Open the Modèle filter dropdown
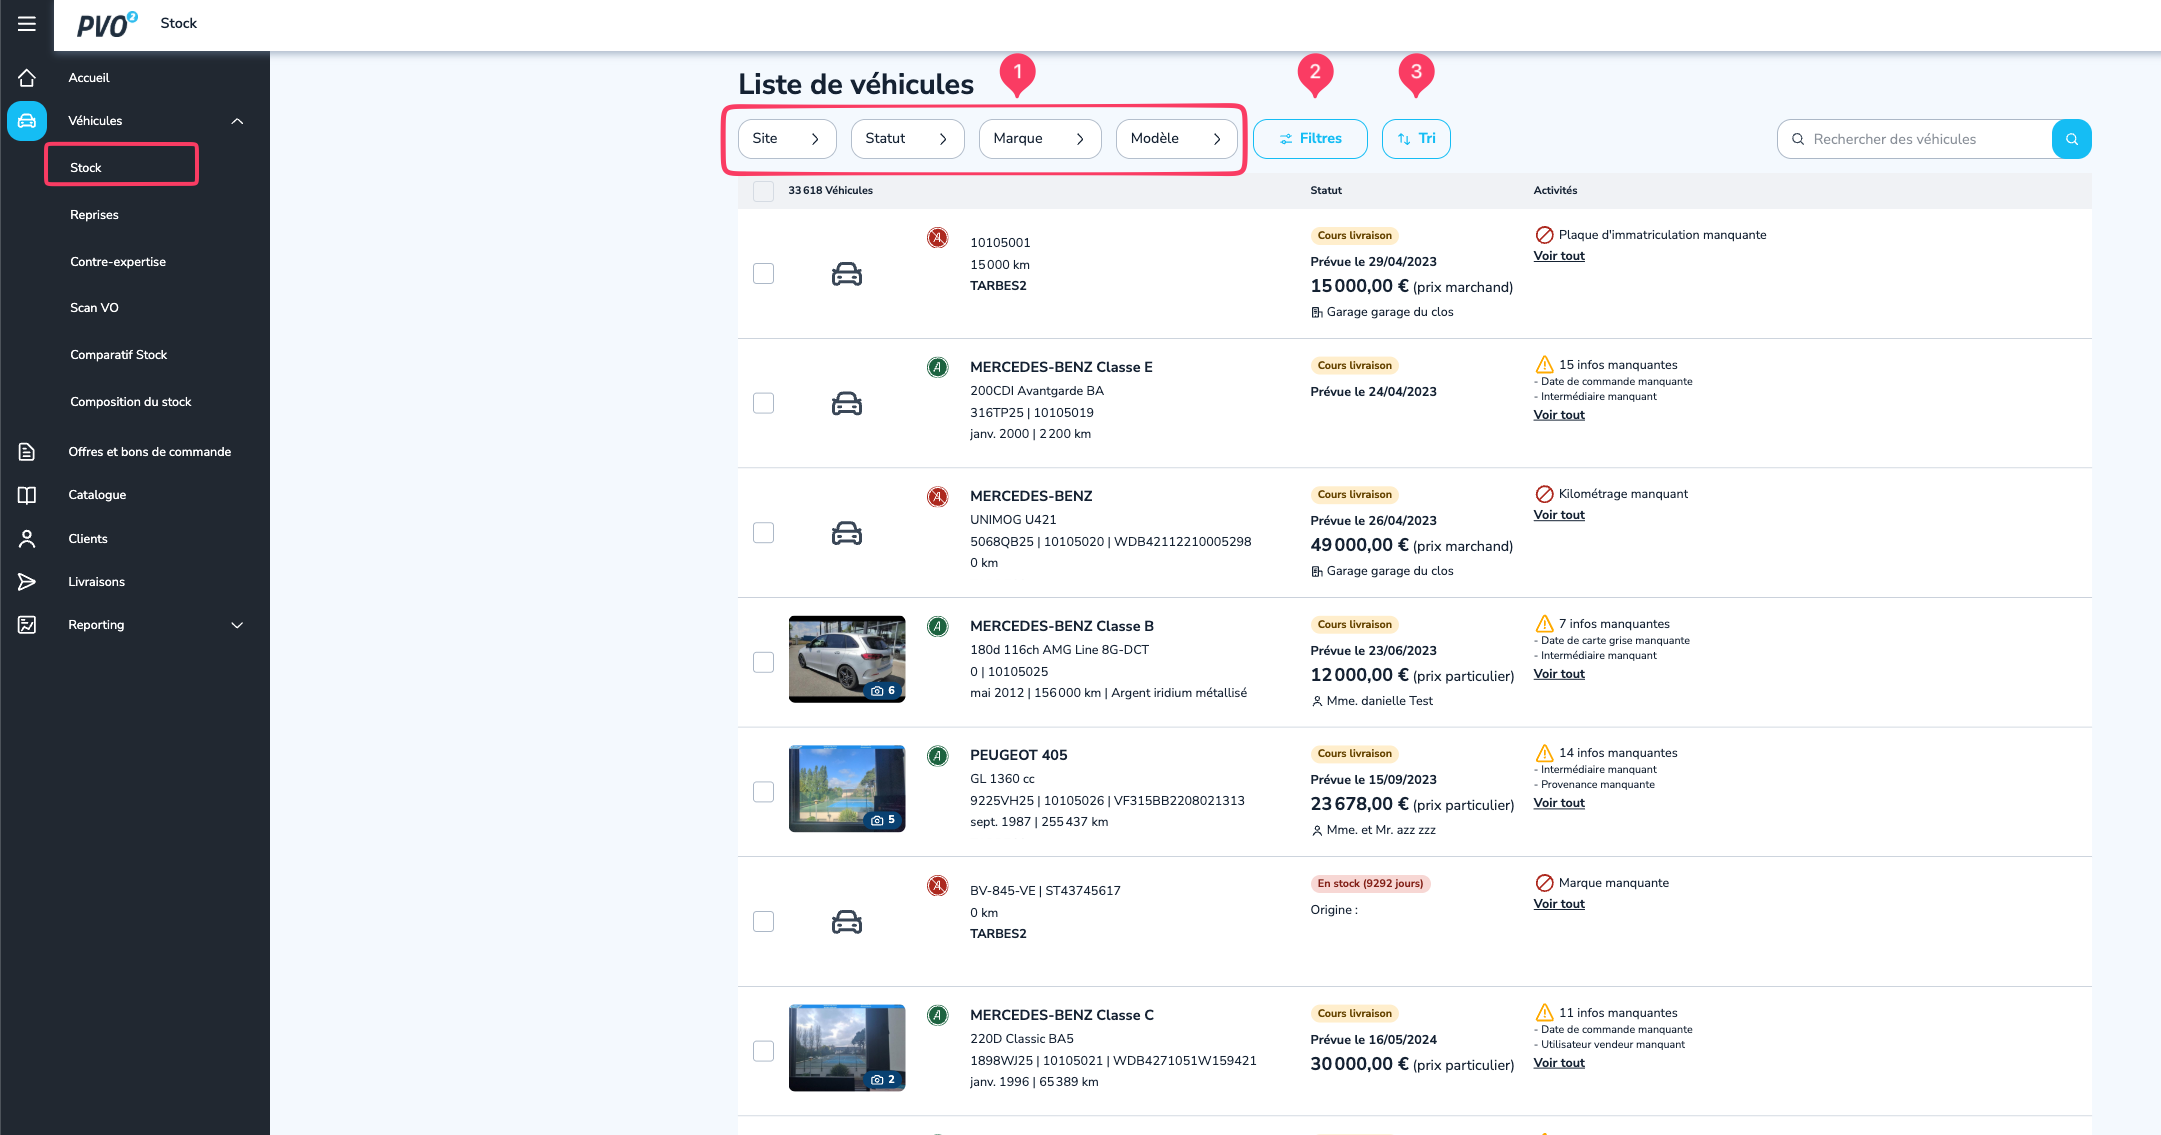The height and width of the screenshot is (1135, 2161). pyautogui.click(x=1176, y=139)
